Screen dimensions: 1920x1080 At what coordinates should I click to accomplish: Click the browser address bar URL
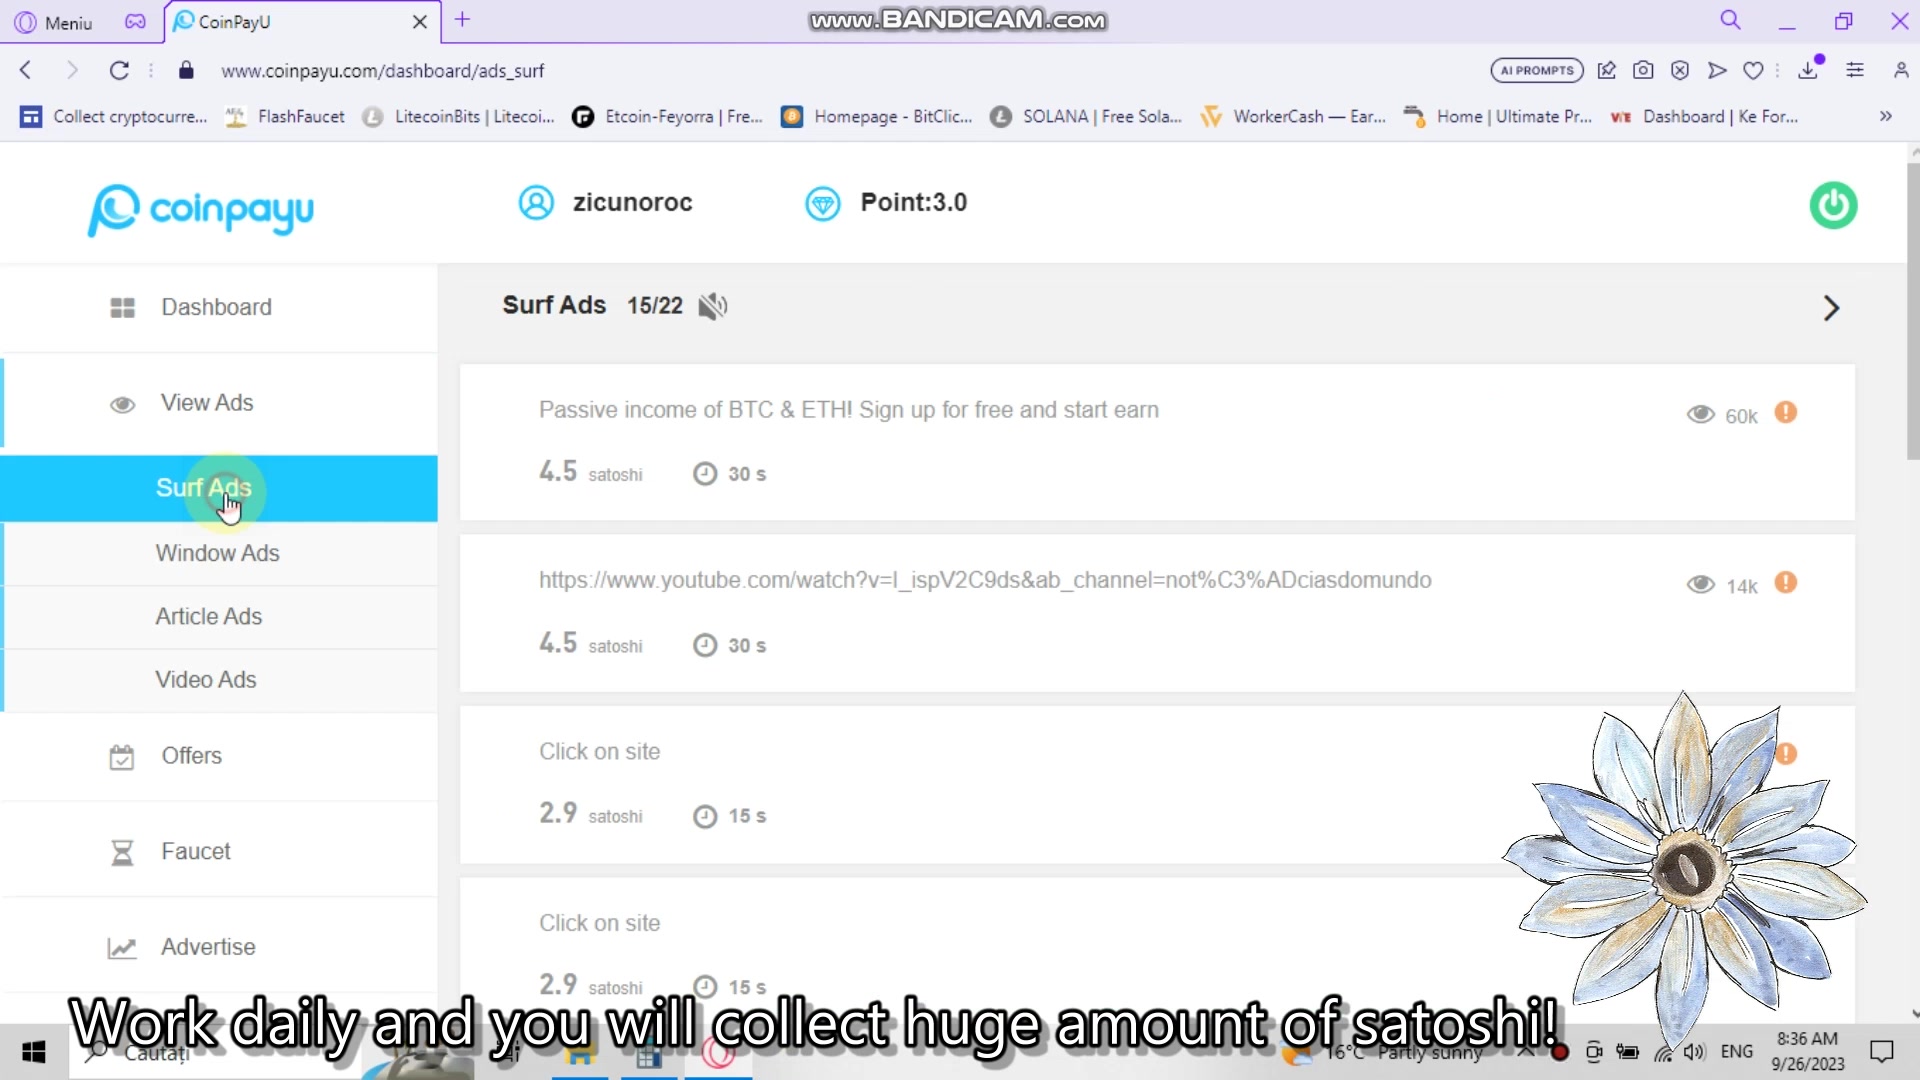click(382, 71)
